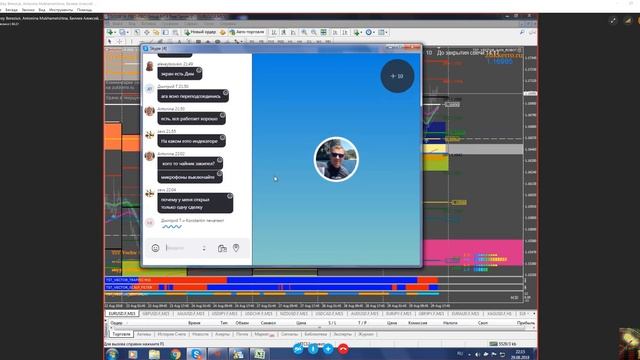This screenshot has width=640, height=360.
Task: Click the Прибыль column header in terminal
Action: 526,323
